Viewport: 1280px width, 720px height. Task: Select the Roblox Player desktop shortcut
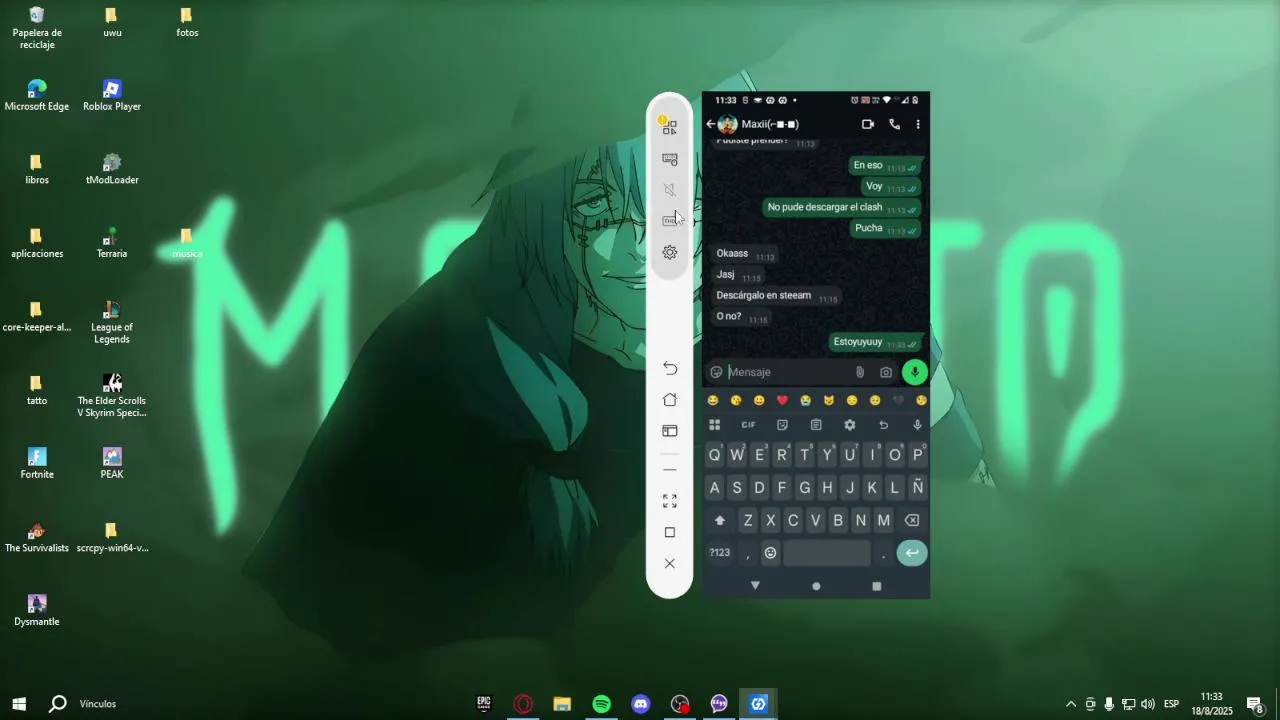(112, 95)
